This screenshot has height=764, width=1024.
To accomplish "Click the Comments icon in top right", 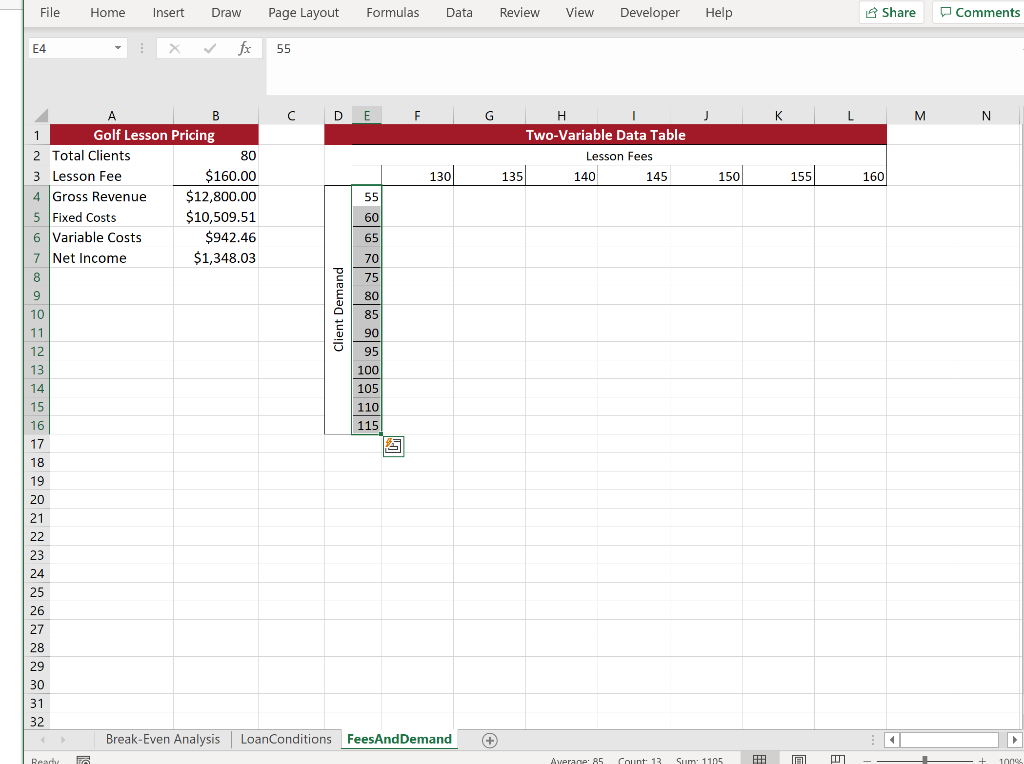I will (x=978, y=12).
